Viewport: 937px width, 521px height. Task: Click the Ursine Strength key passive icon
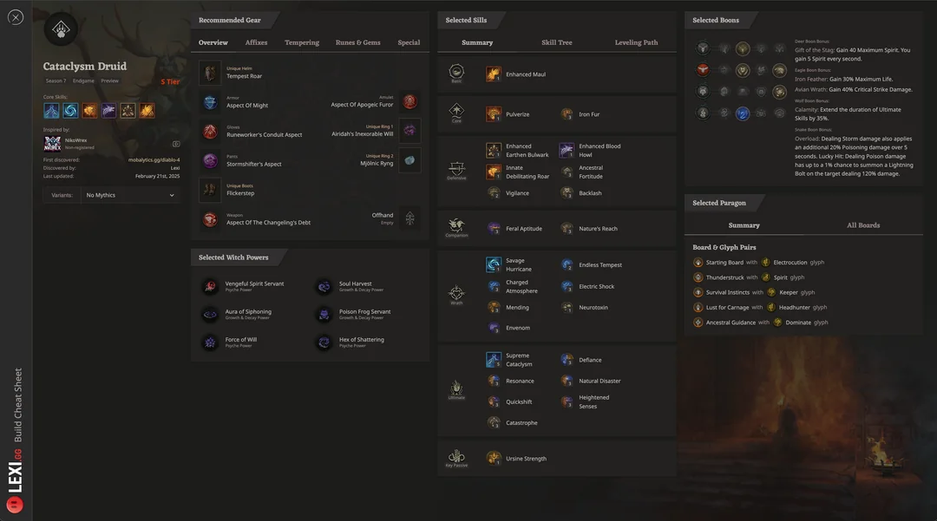(494, 458)
